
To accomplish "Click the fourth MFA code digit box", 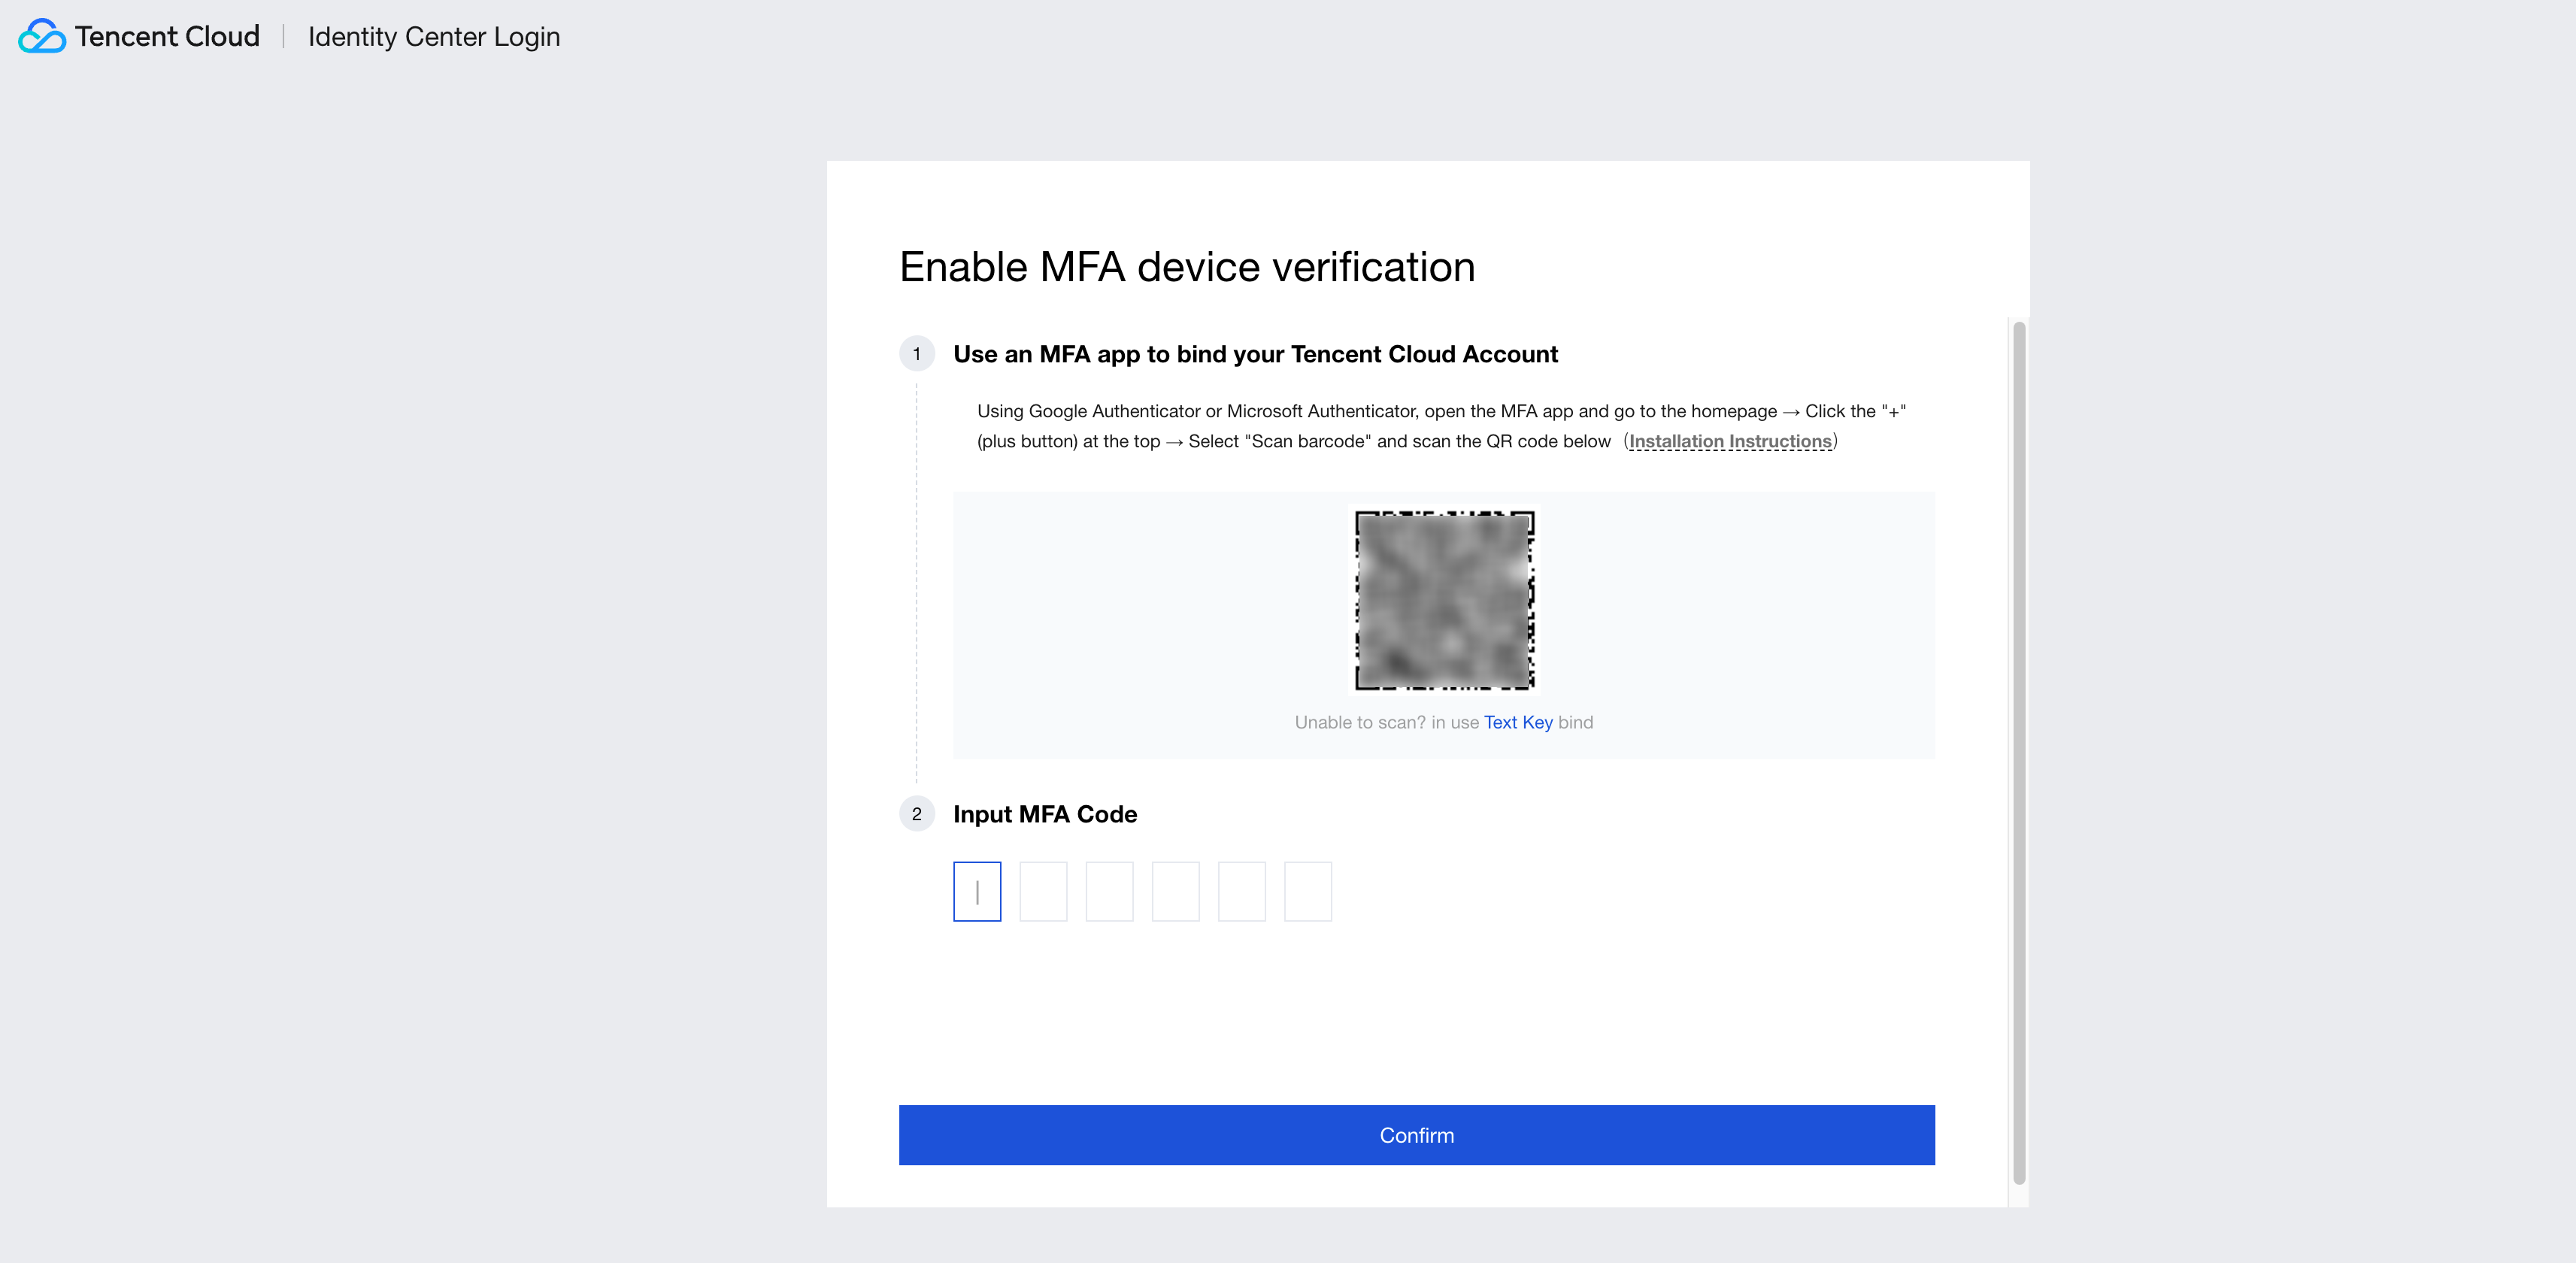I will click(x=1175, y=891).
